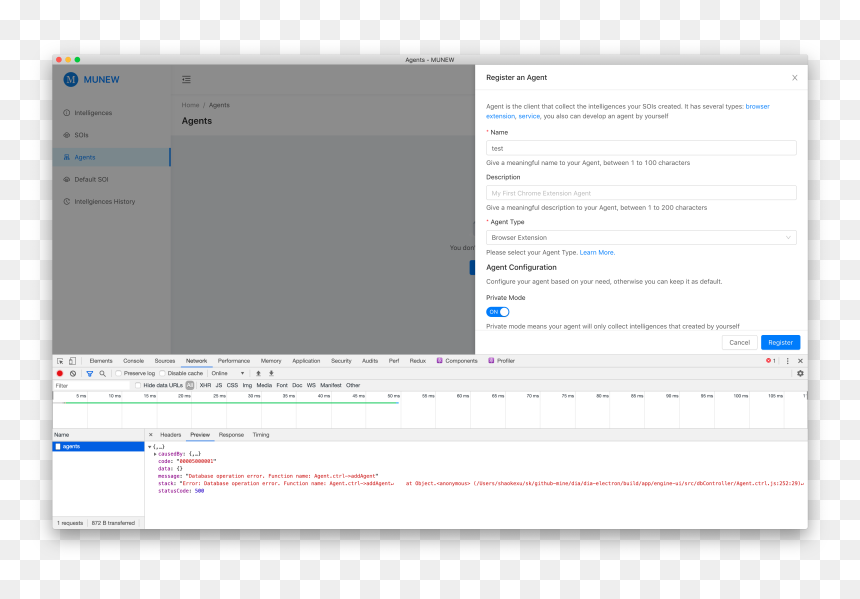Click the Cancel button
This screenshot has width=860, height=599.
(739, 342)
